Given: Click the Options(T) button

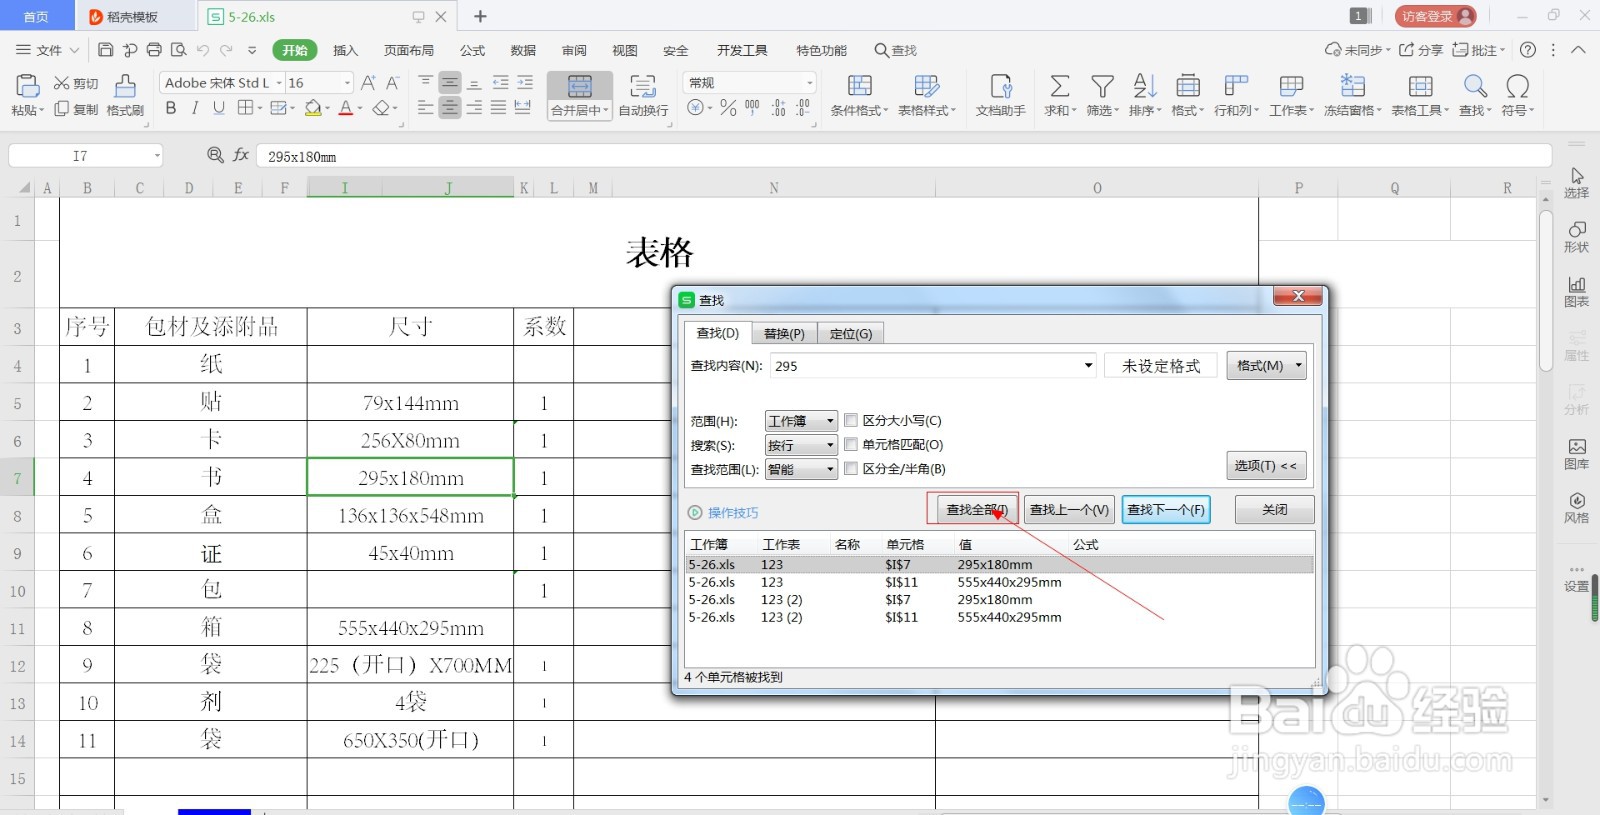Looking at the screenshot, I should pos(1266,466).
